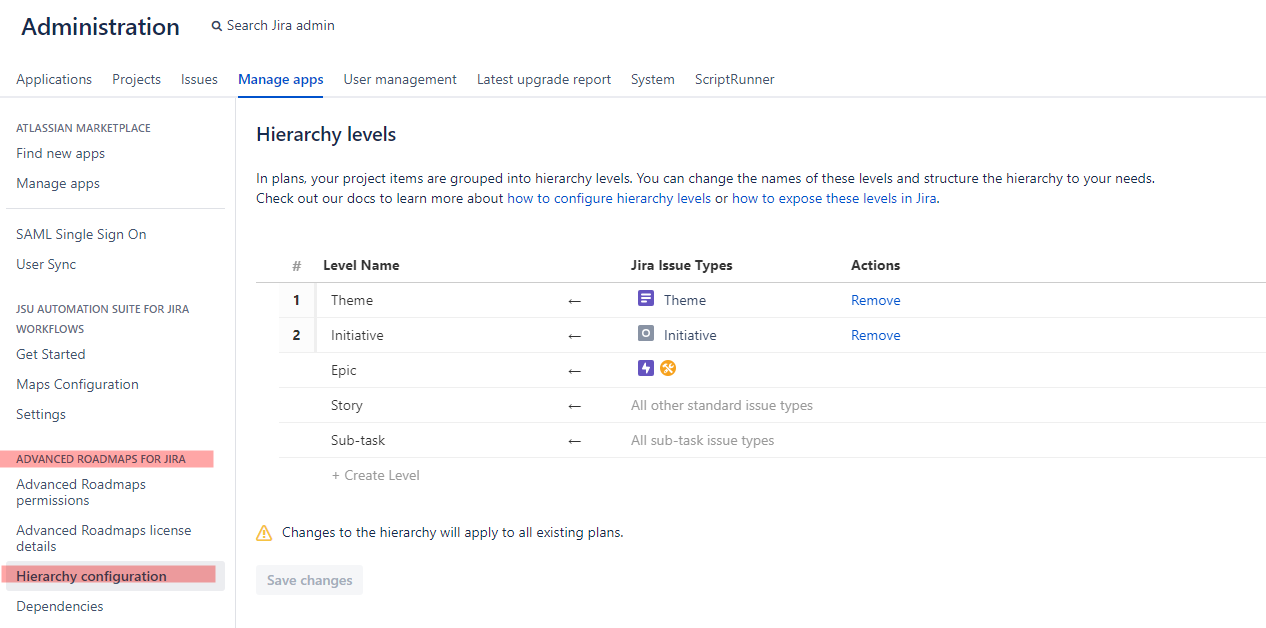
Task: Remove the Theme hierarchy level
Action: click(x=875, y=300)
